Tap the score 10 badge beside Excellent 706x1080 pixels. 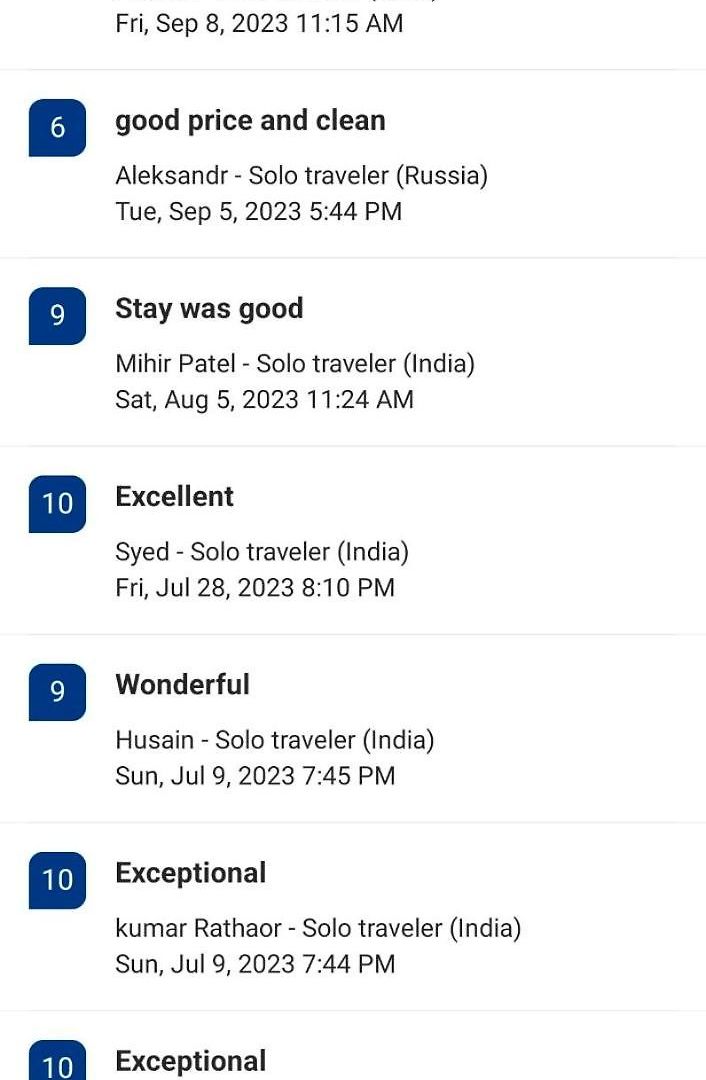(57, 503)
